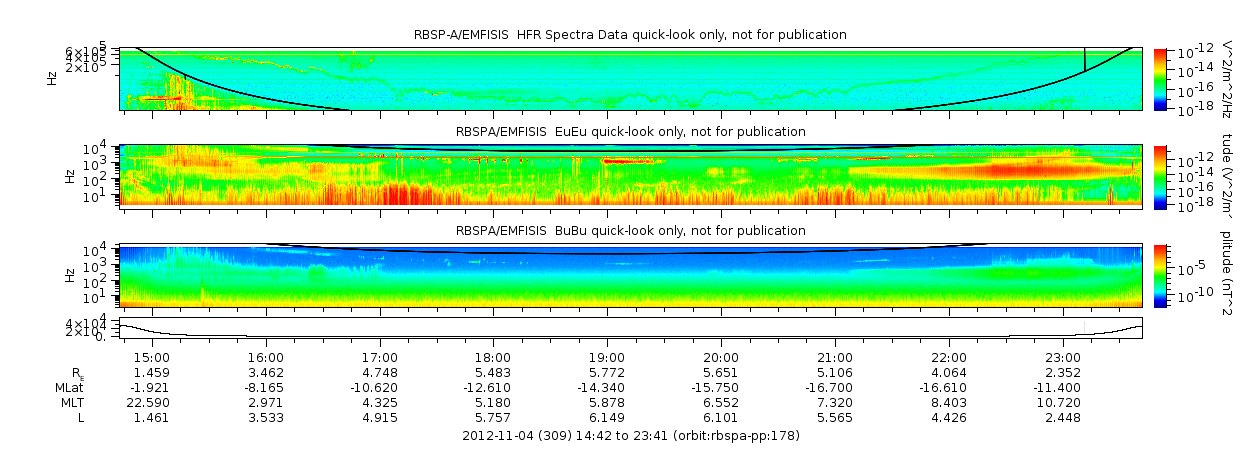This screenshot has height=449, width=1250.
Task: Click the Hz axis label of HFR panel
Action: (52, 78)
